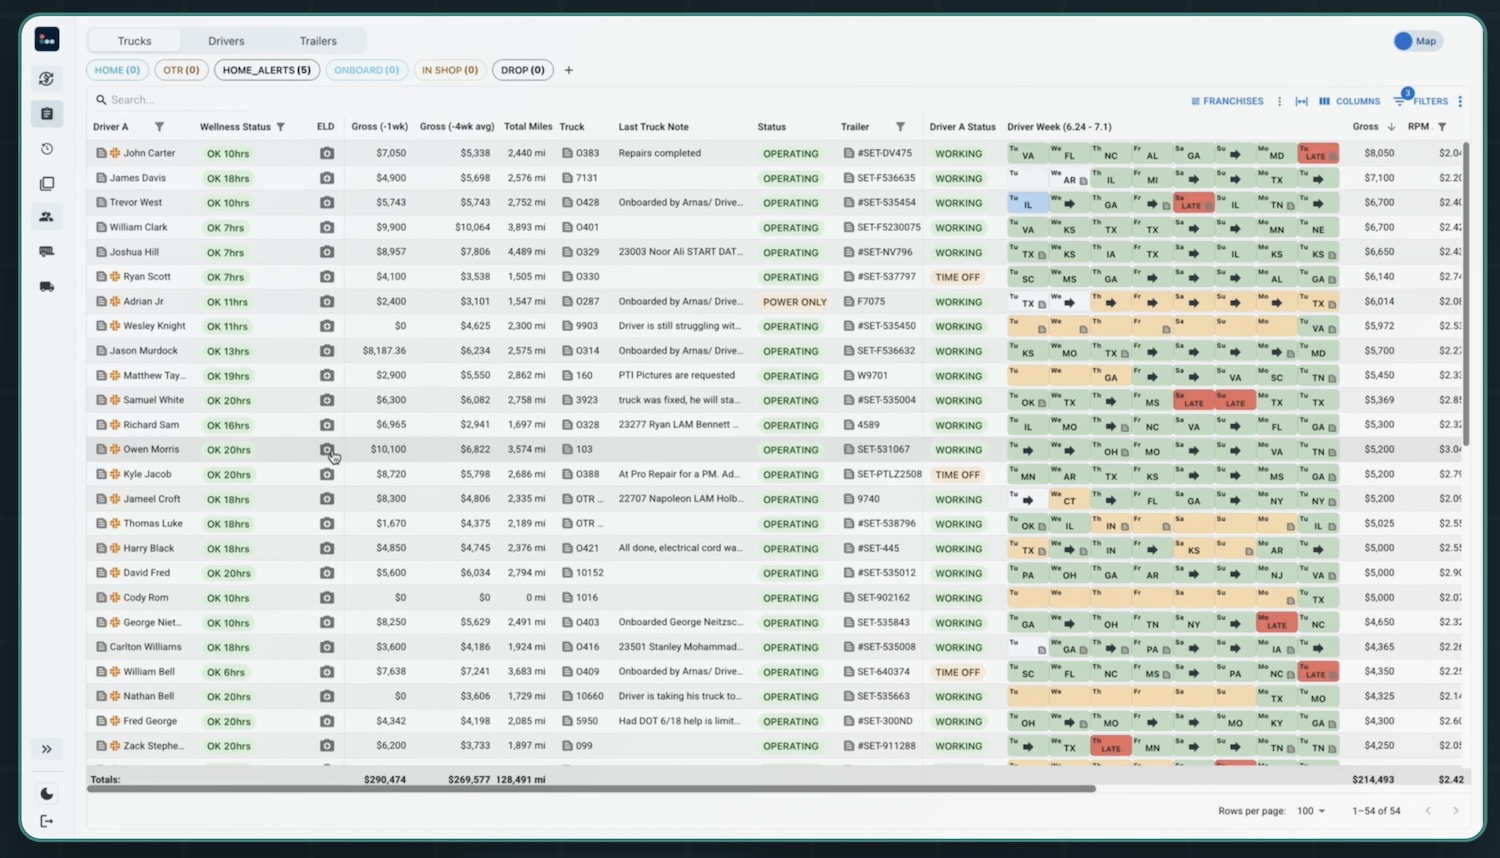Open the Wellness Status column filter
Viewport: 1500px width, 858px height.
pos(281,127)
